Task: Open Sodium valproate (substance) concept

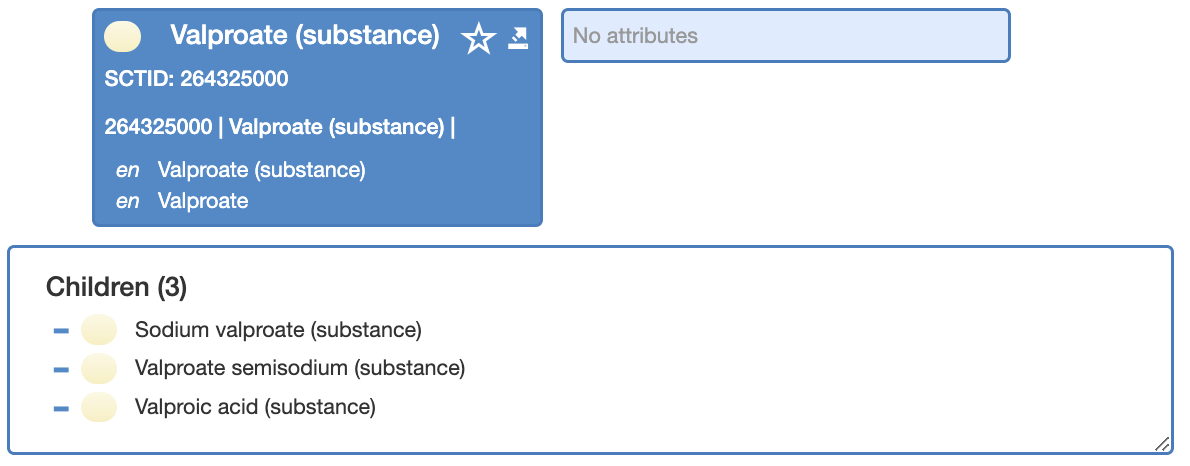Action: (278, 330)
